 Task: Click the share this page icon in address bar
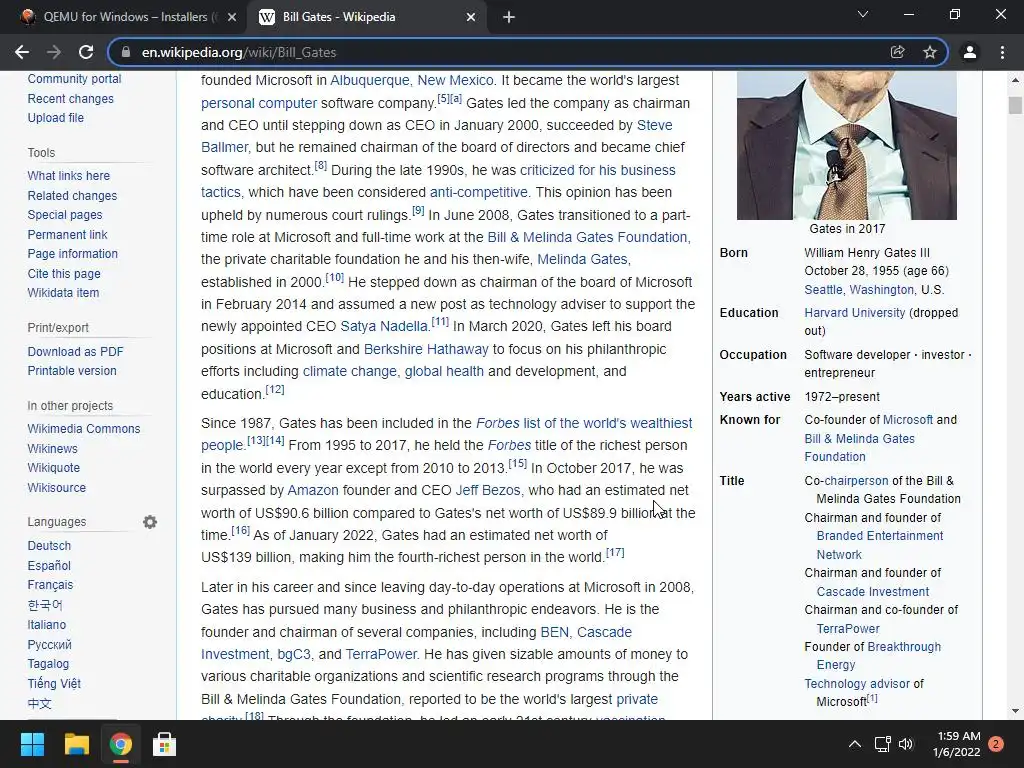point(897,52)
